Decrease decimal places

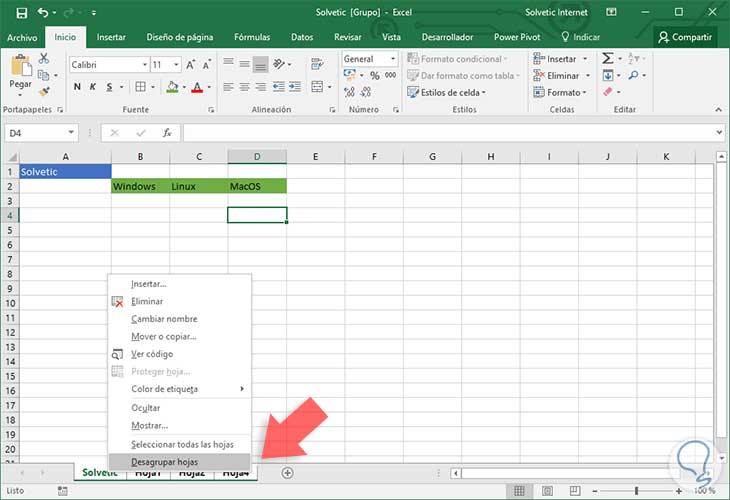pyautogui.click(x=365, y=92)
